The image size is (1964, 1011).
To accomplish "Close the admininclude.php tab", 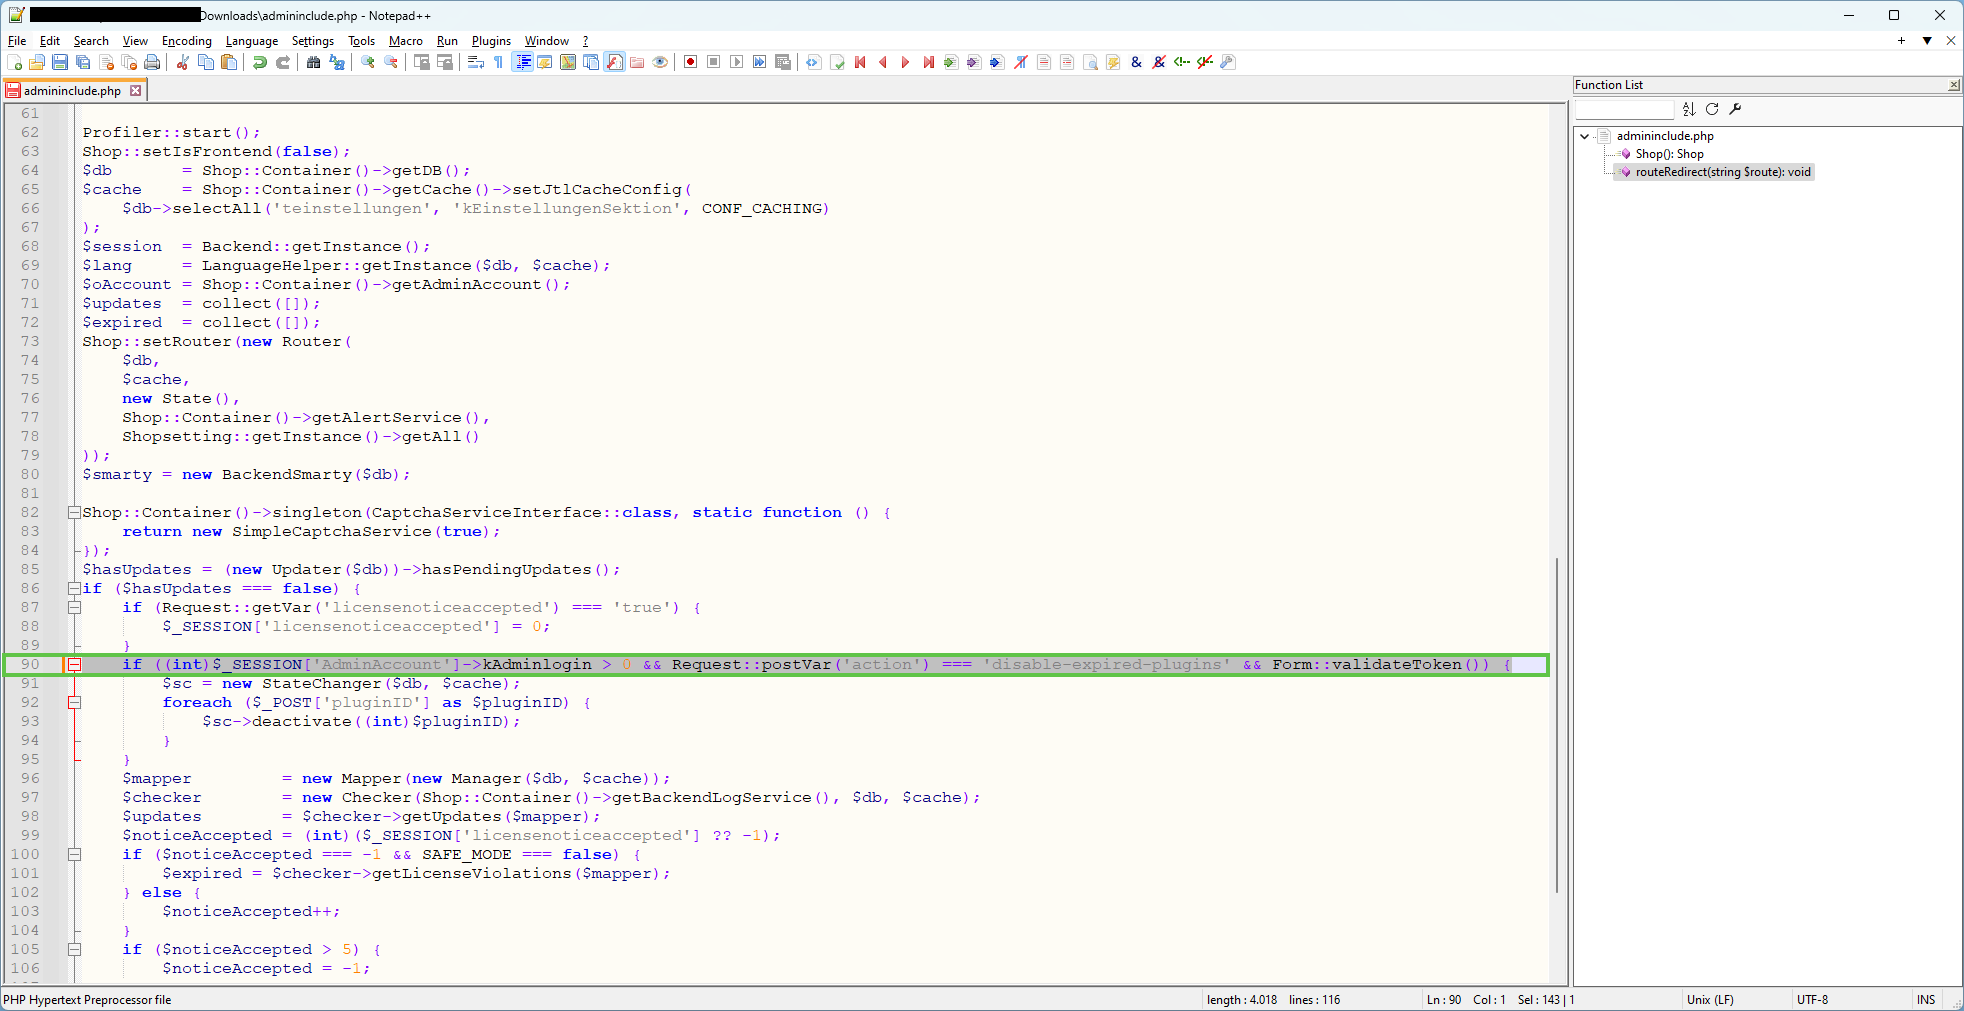I will point(136,91).
